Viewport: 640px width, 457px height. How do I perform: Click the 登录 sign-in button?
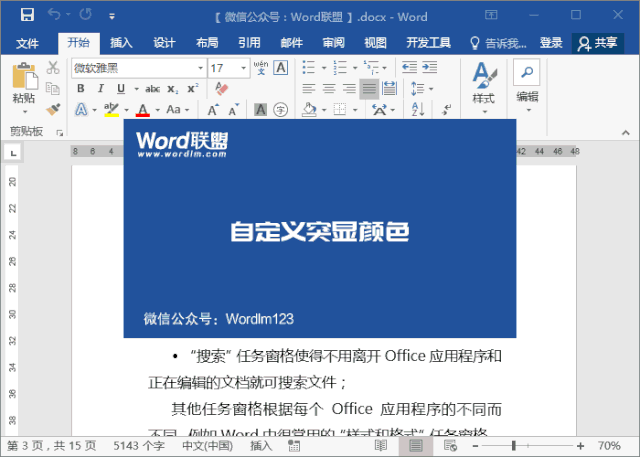(551, 42)
